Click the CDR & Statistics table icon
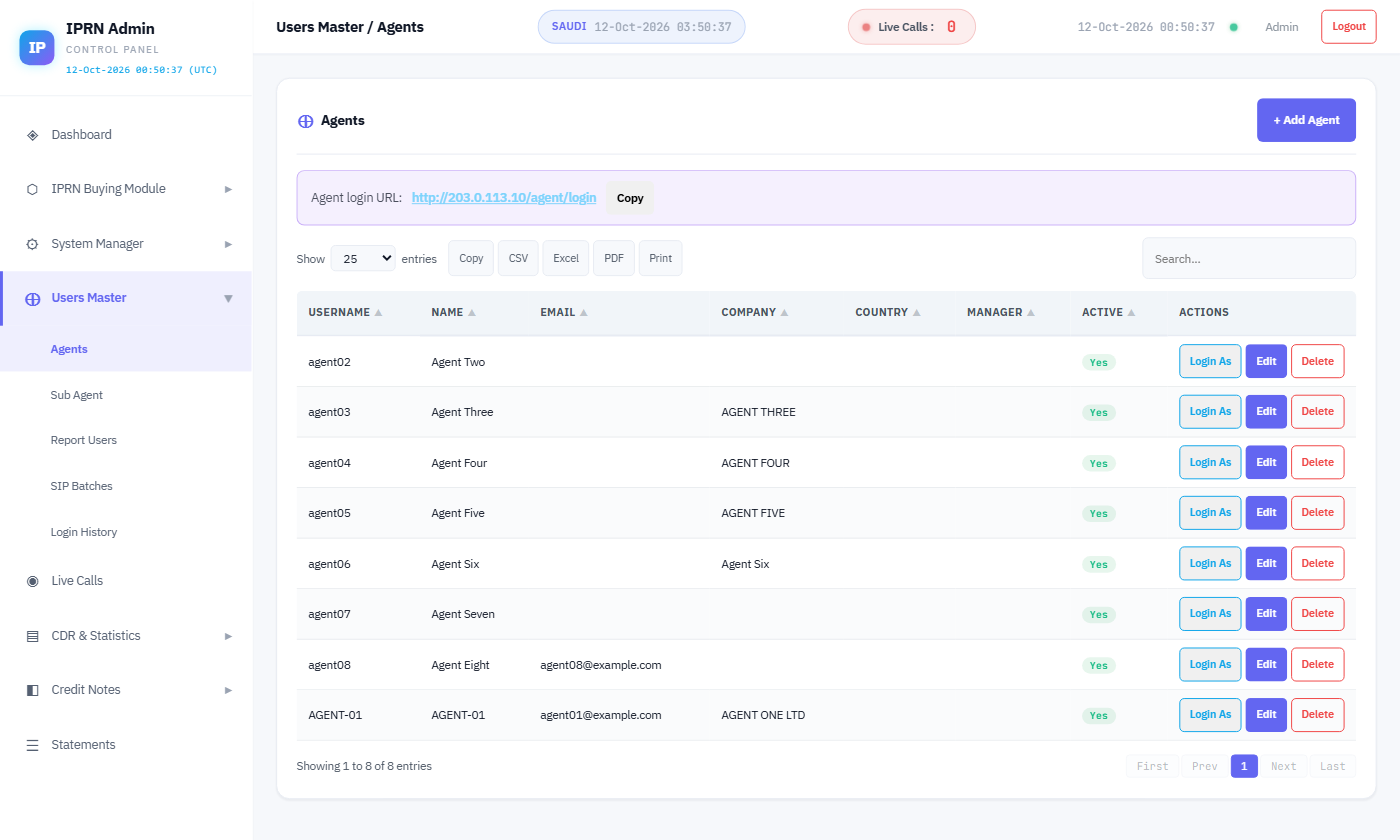1400x840 pixels. pyautogui.click(x=32, y=636)
